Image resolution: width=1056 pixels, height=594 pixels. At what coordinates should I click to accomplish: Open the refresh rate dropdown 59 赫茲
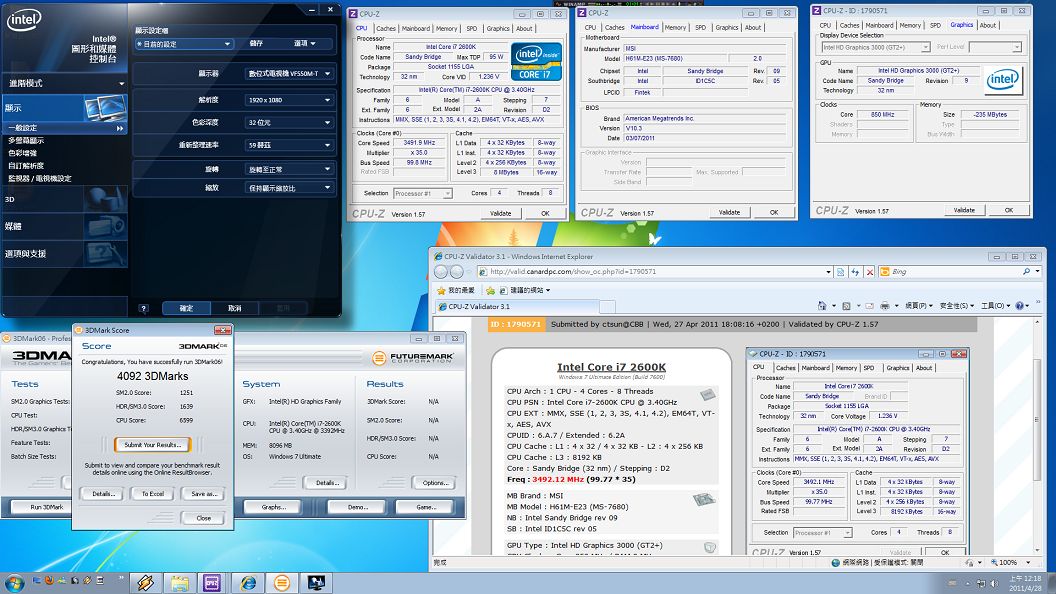pyautogui.click(x=289, y=145)
